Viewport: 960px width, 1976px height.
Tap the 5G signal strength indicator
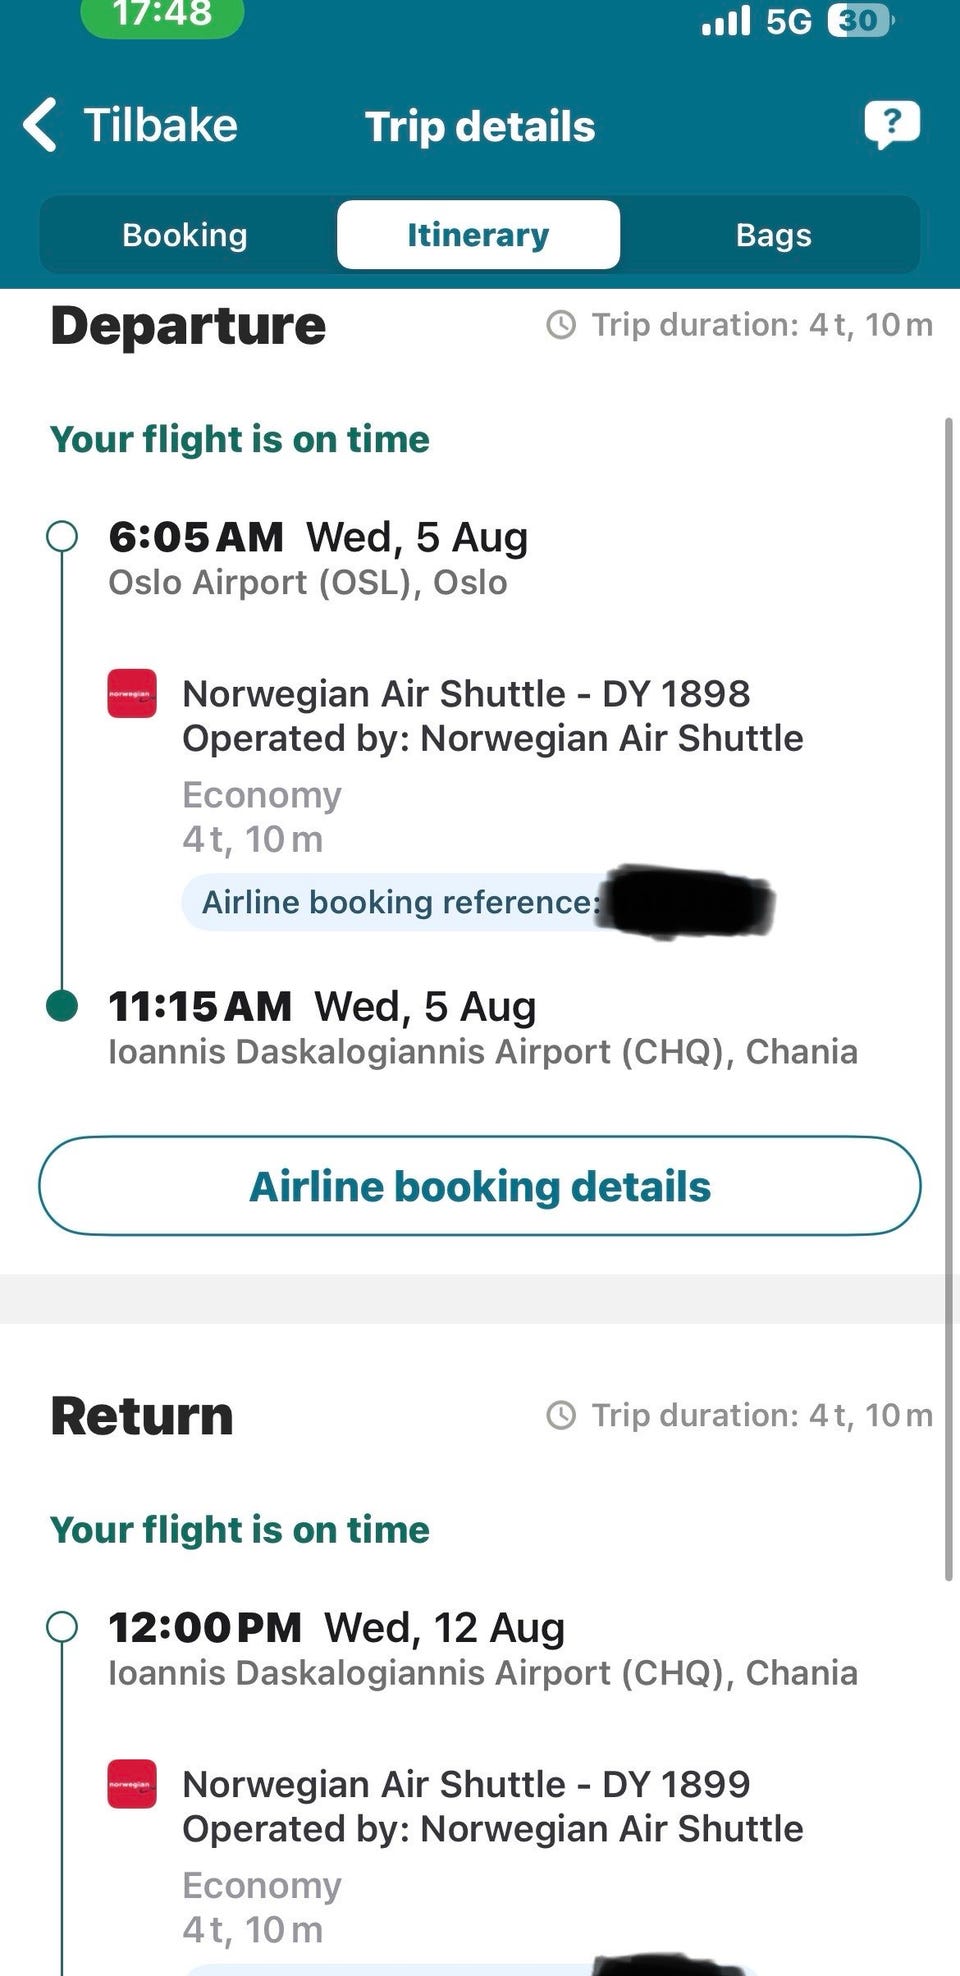pyautogui.click(x=756, y=20)
